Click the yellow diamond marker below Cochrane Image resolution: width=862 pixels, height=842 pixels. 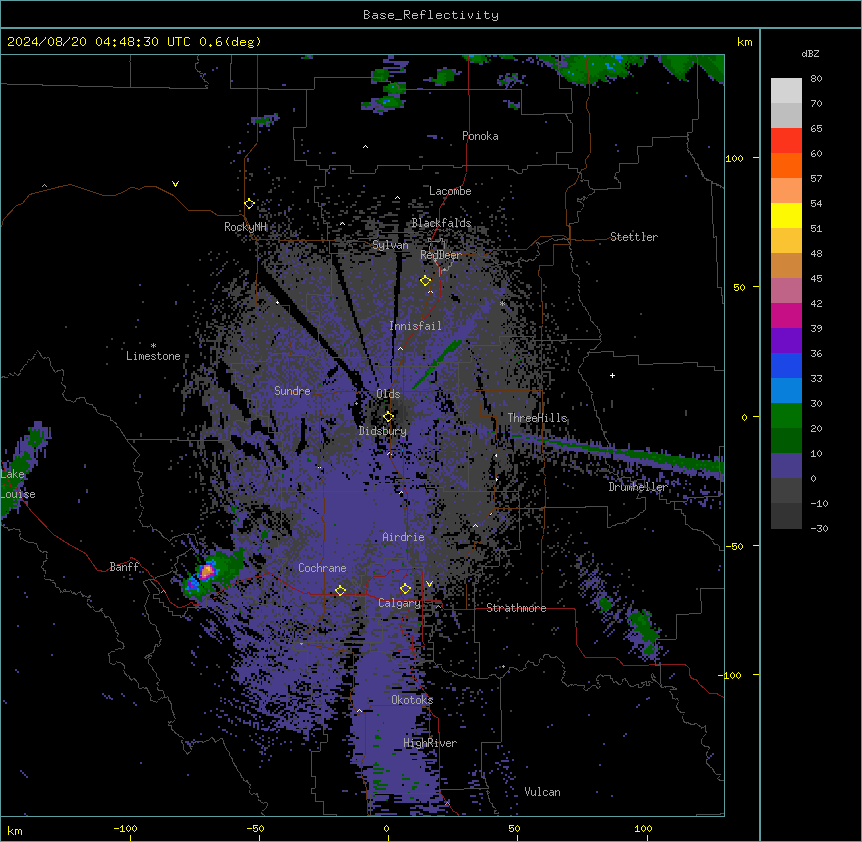point(340,591)
